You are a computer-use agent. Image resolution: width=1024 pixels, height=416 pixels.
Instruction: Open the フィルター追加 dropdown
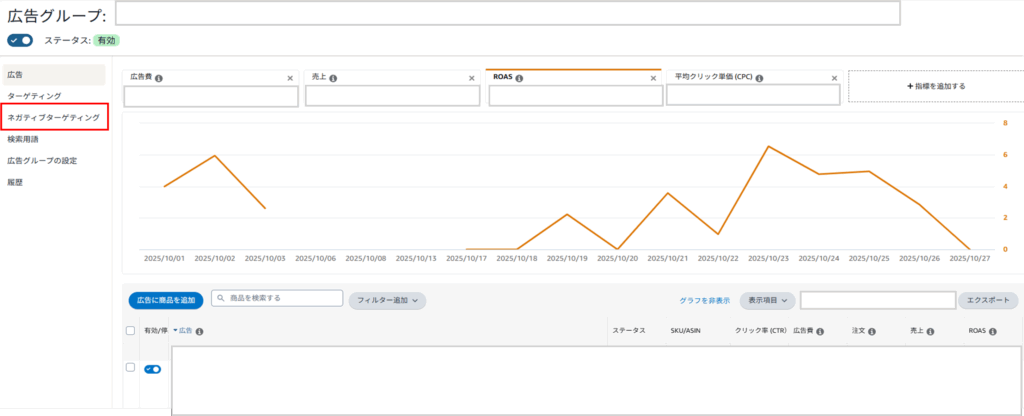387,299
